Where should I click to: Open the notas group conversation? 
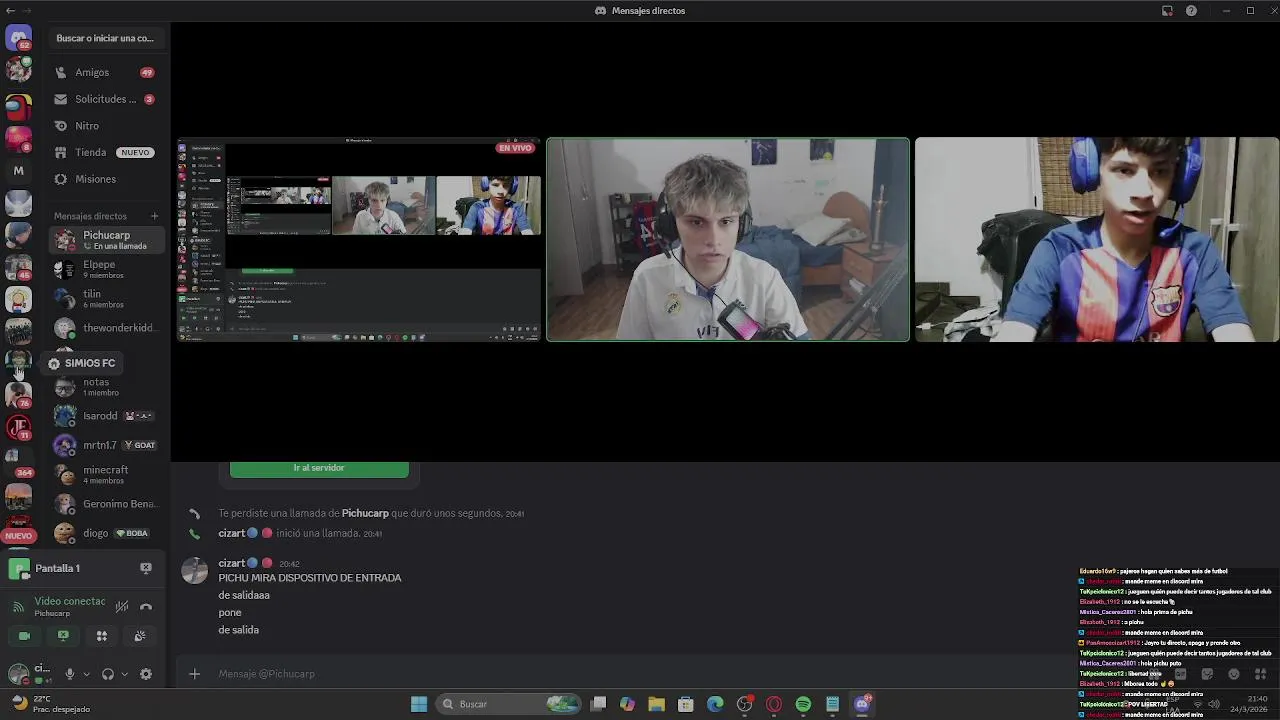click(x=106, y=387)
